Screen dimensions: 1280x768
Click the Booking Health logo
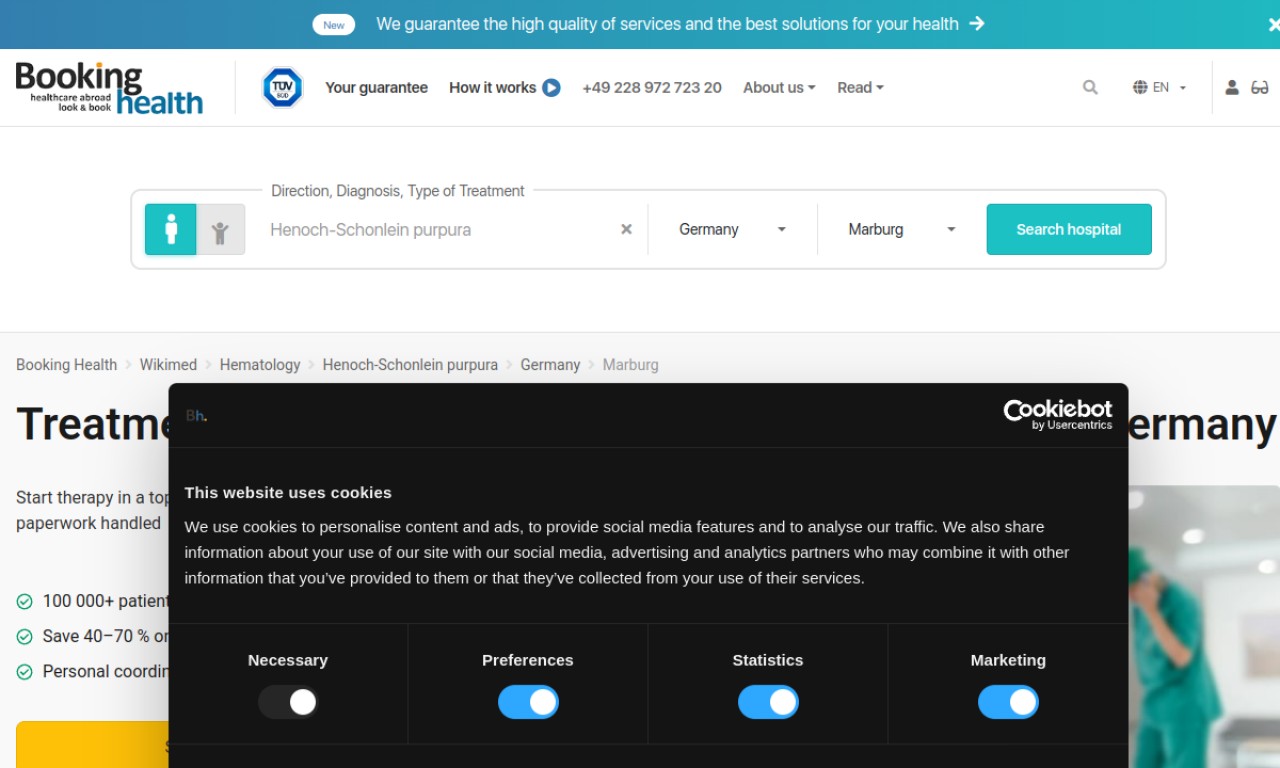109,88
